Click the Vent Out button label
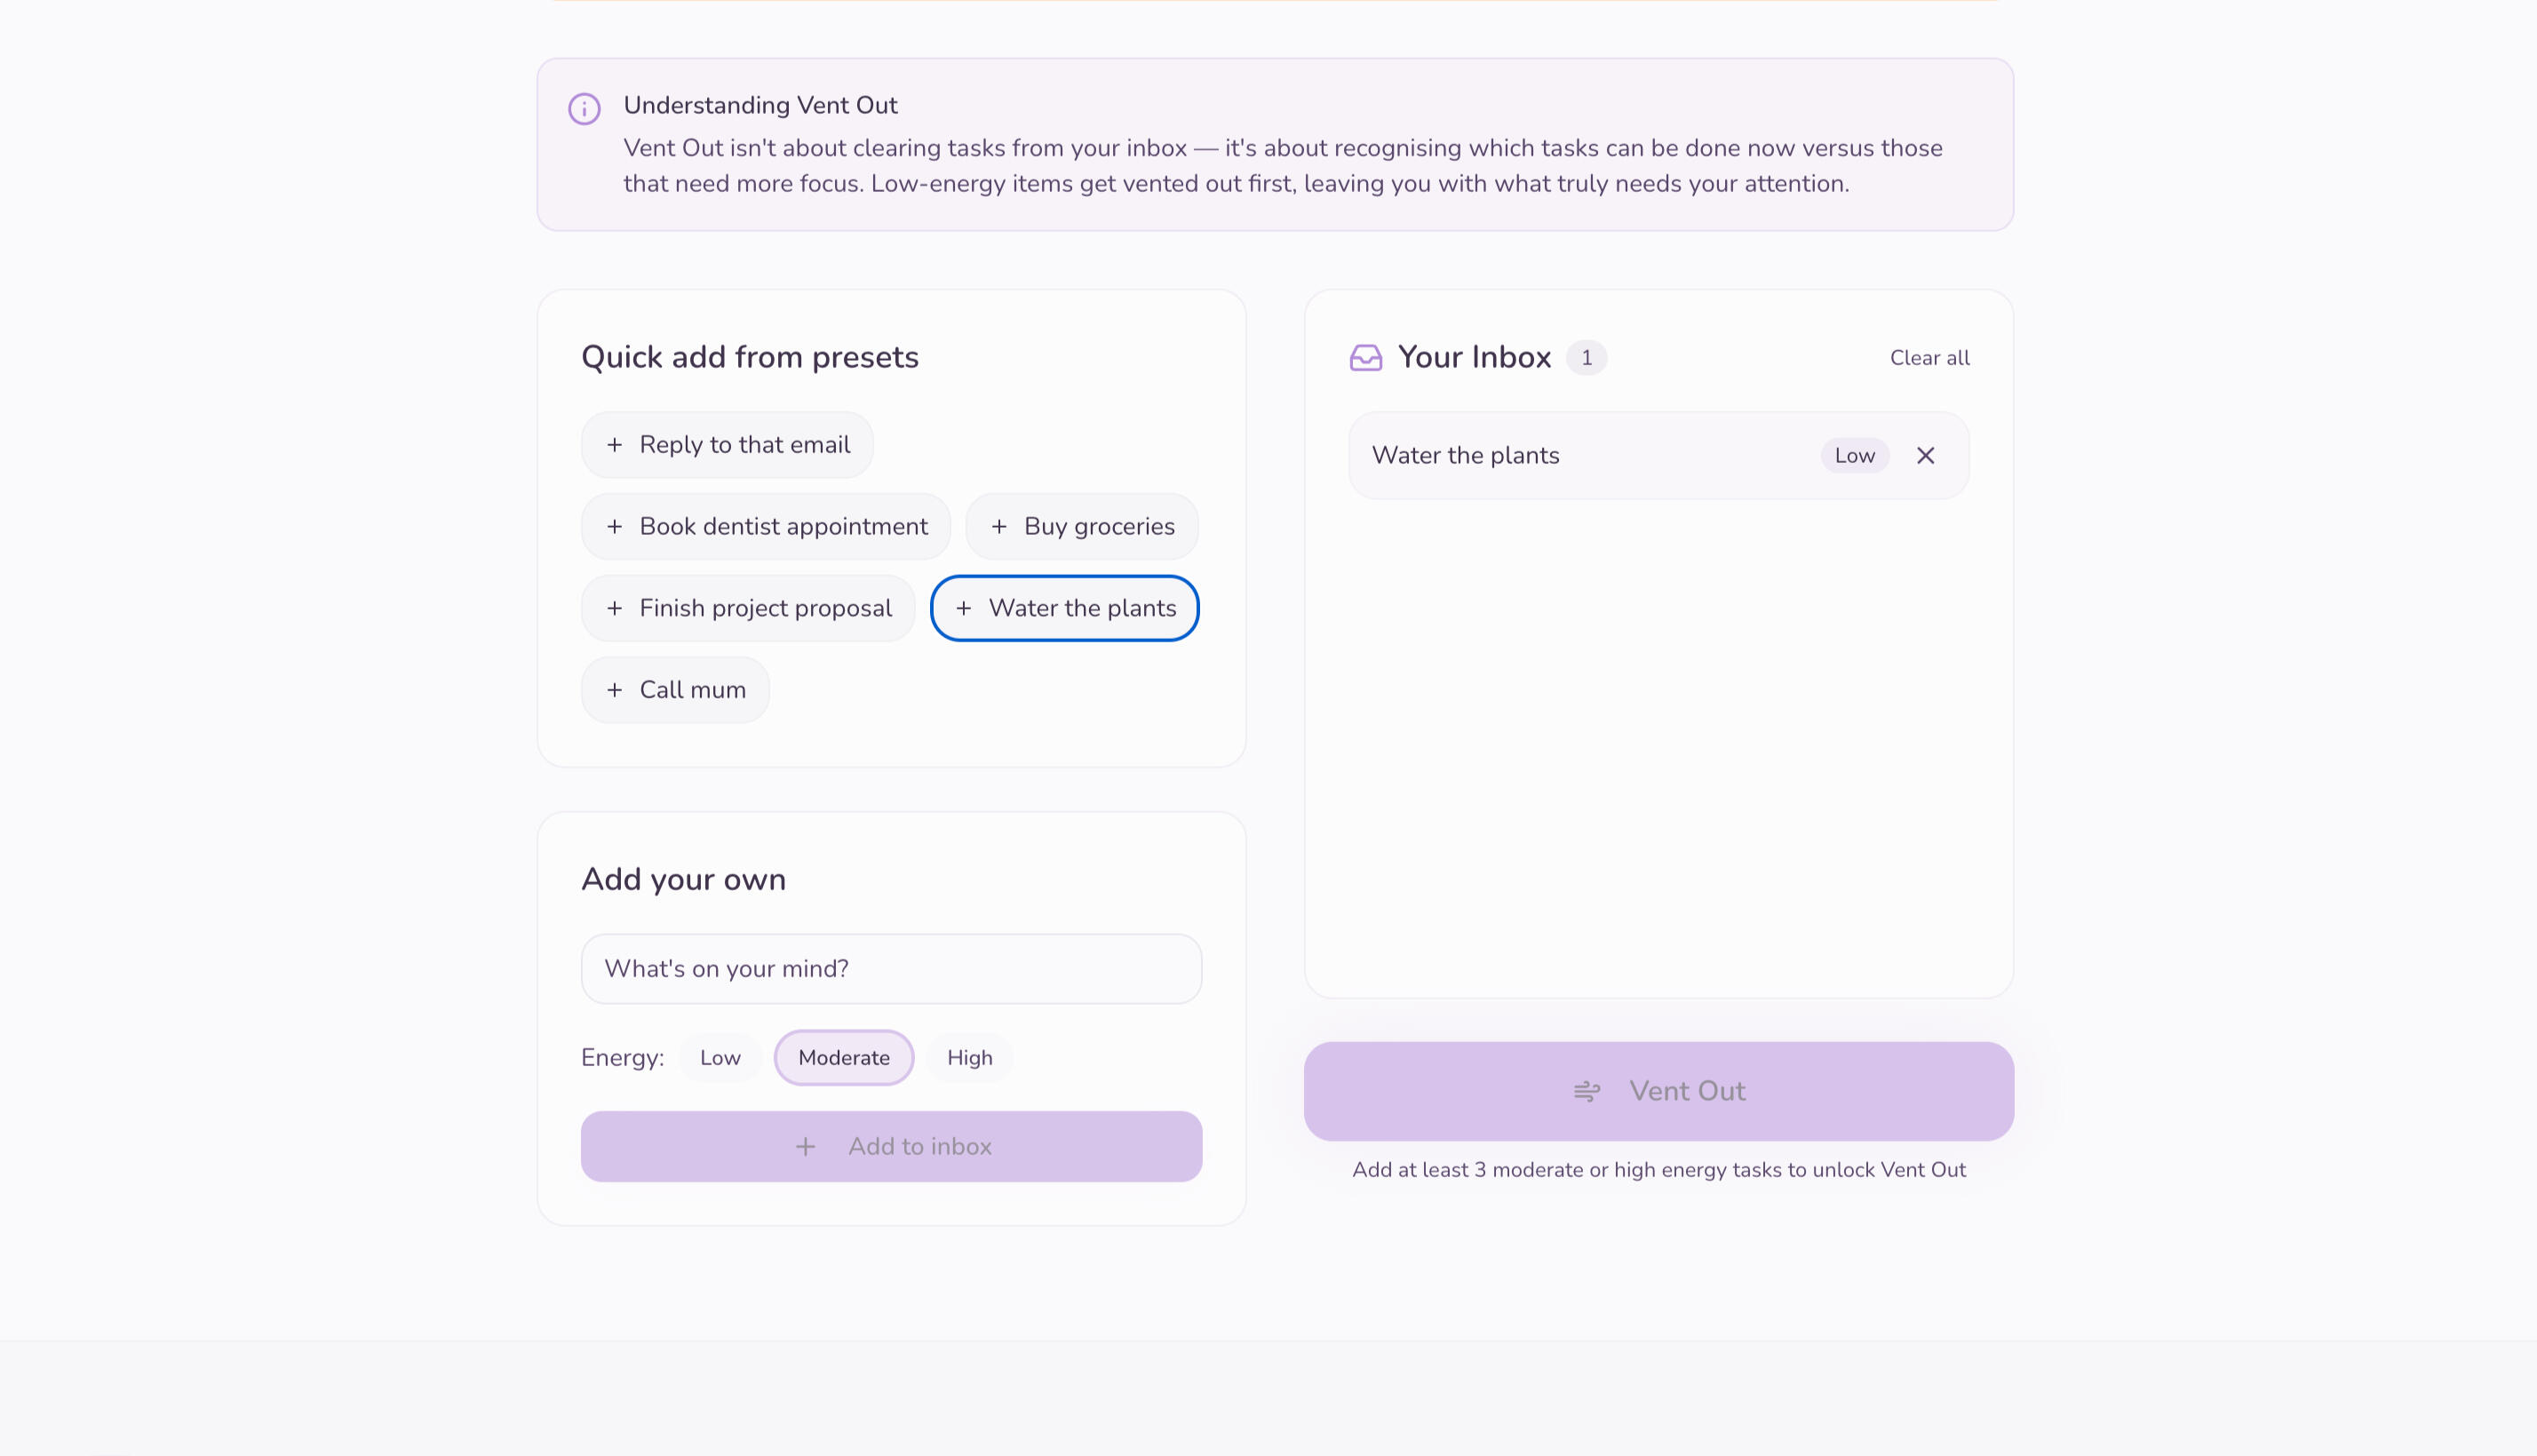This screenshot has height=1456, width=2537. (1687, 1091)
